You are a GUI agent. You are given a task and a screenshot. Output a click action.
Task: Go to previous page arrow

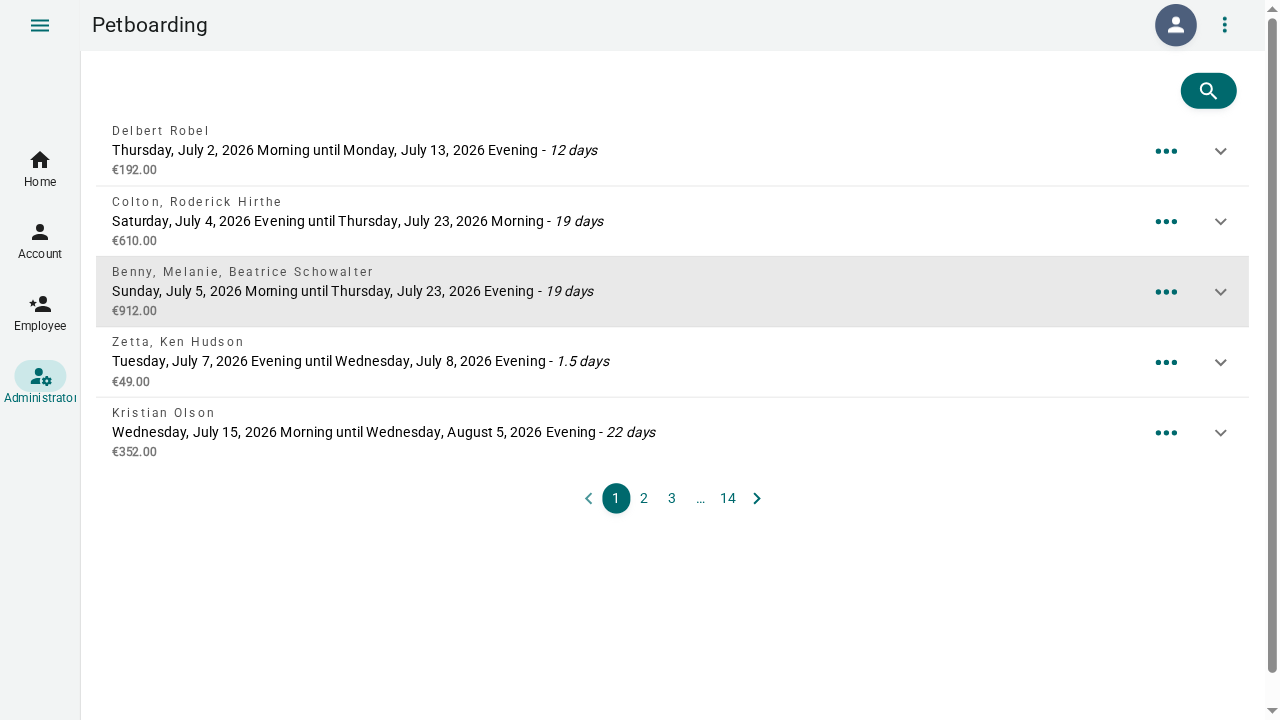588,498
